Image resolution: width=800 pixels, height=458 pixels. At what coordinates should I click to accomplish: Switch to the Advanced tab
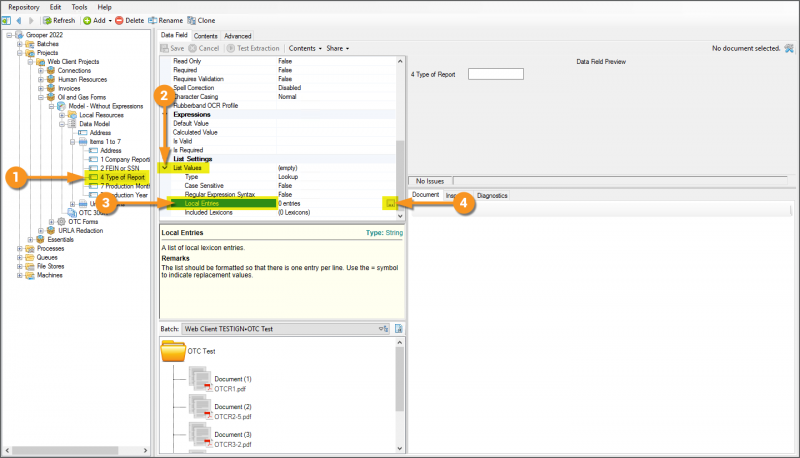coord(238,36)
